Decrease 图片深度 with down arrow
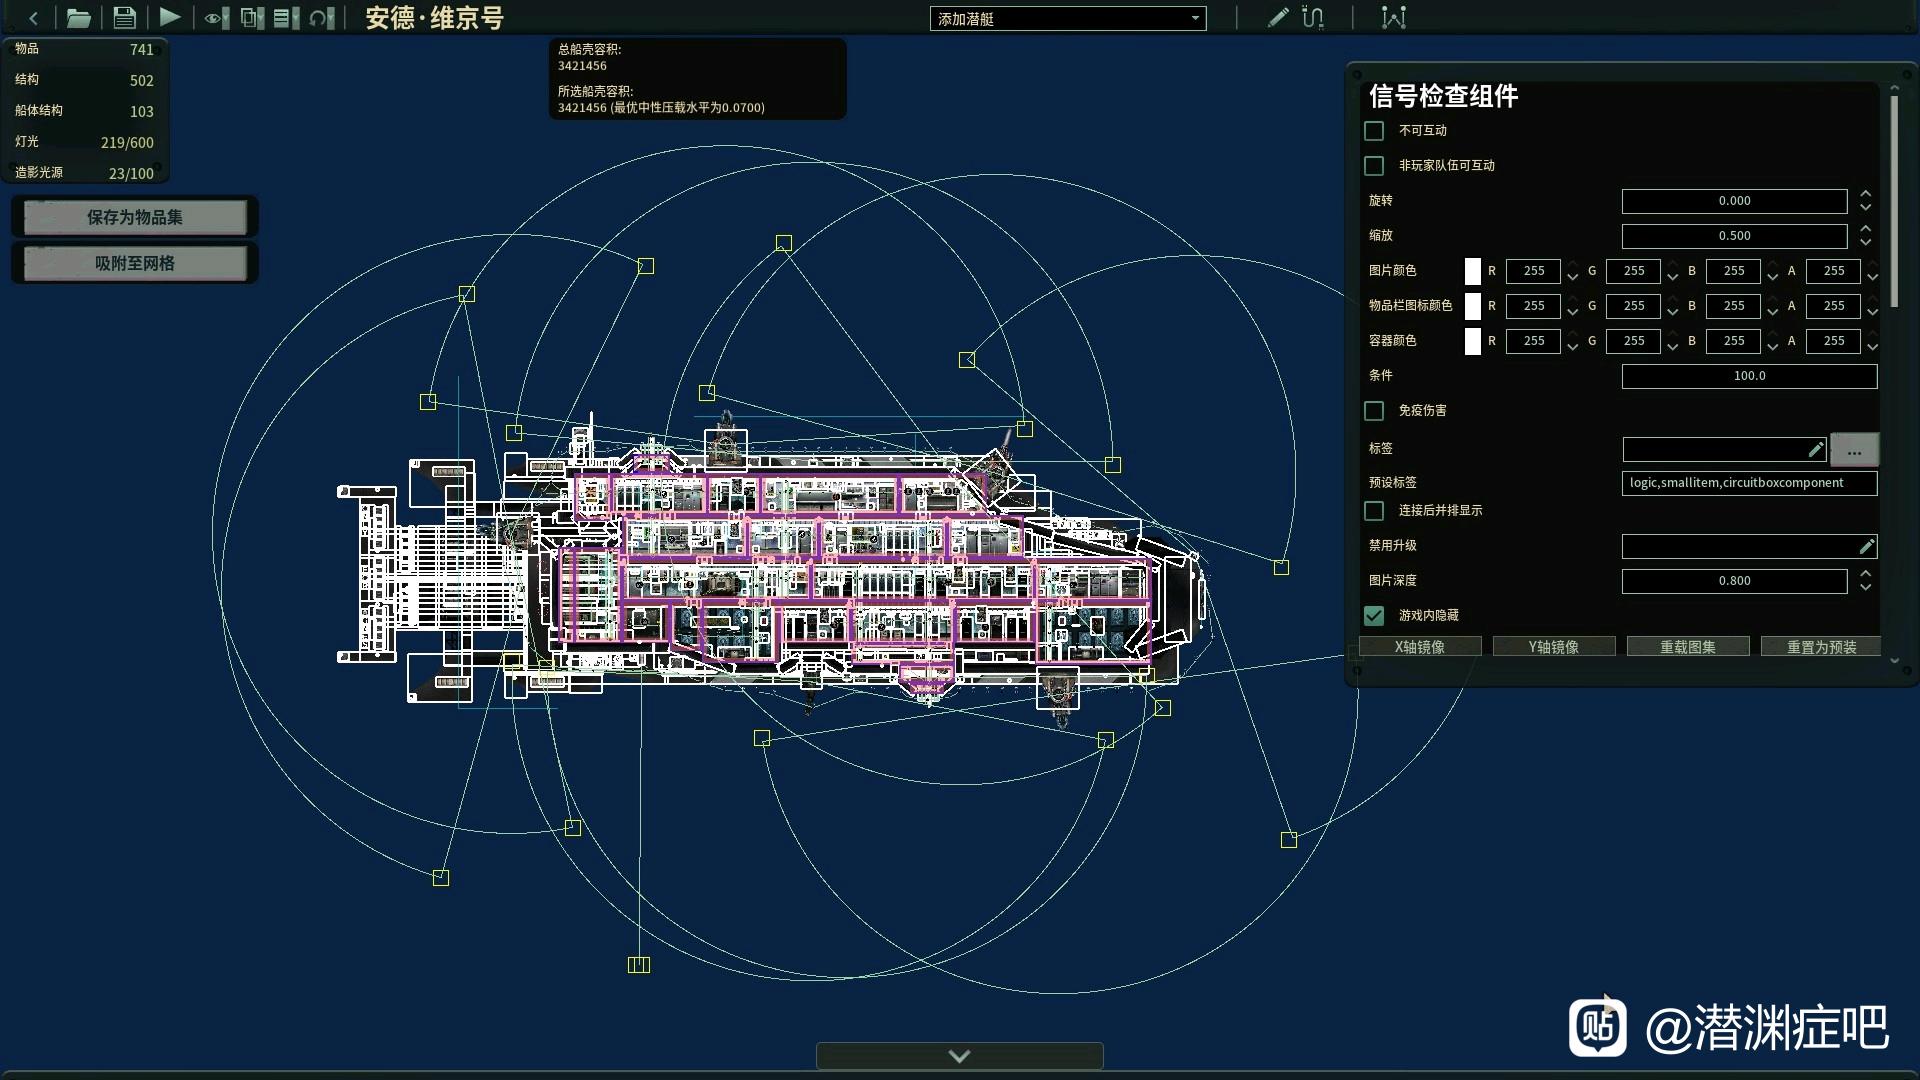Screen dimensions: 1920x1080 [x=1865, y=587]
